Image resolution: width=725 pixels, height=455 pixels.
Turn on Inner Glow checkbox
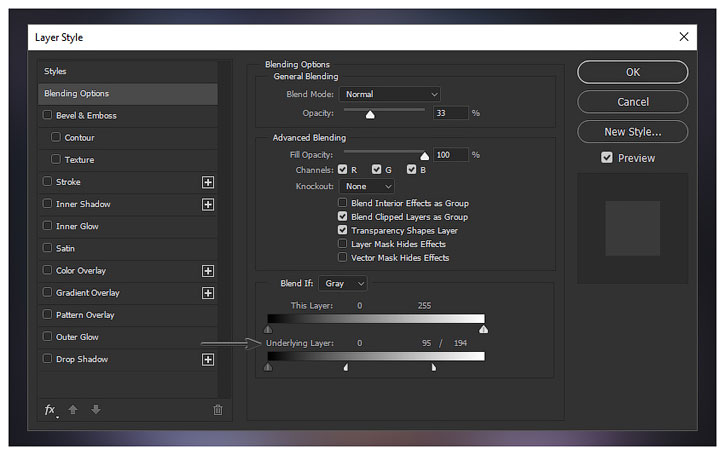[x=47, y=226]
